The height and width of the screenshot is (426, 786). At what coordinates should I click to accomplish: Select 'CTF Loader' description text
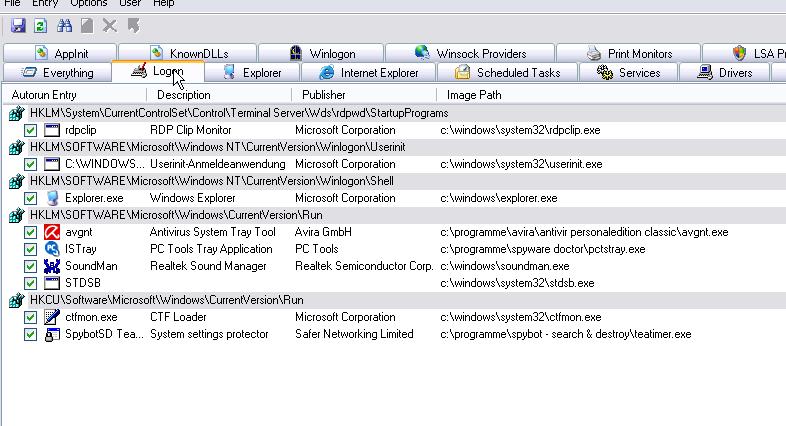[x=178, y=317]
